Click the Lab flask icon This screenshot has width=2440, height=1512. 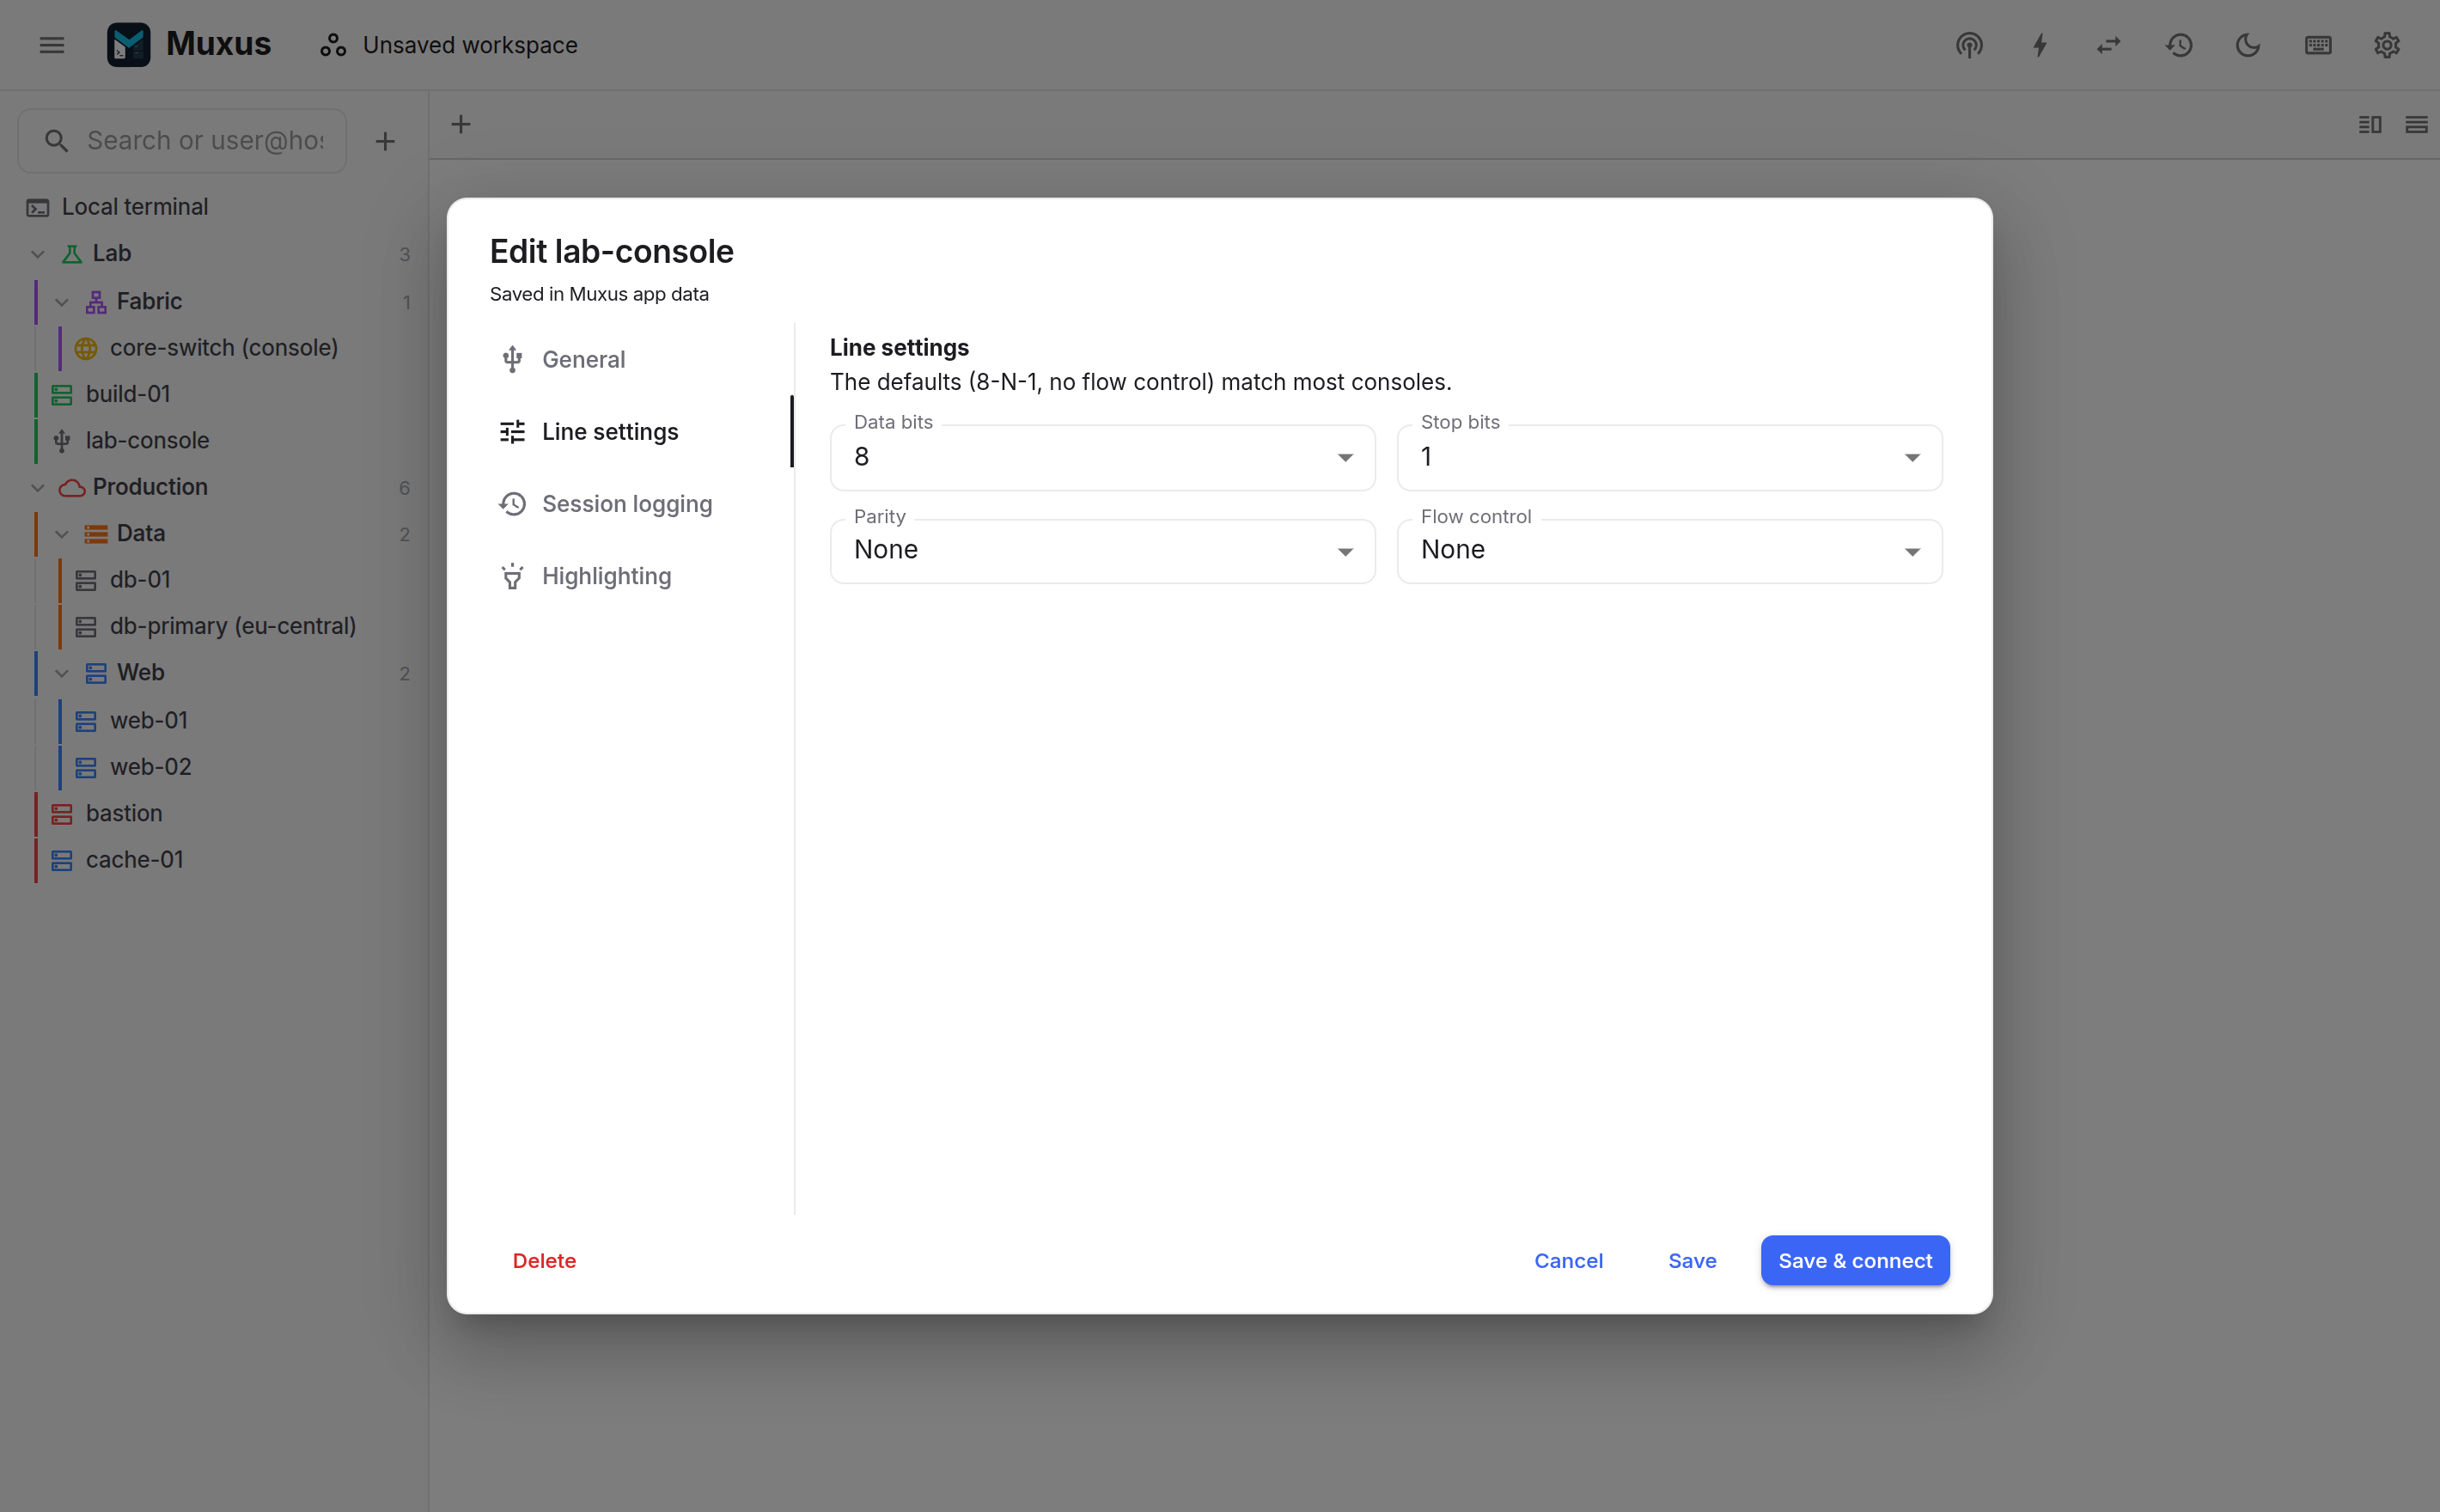pyautogui.click(x=72, y=254)
